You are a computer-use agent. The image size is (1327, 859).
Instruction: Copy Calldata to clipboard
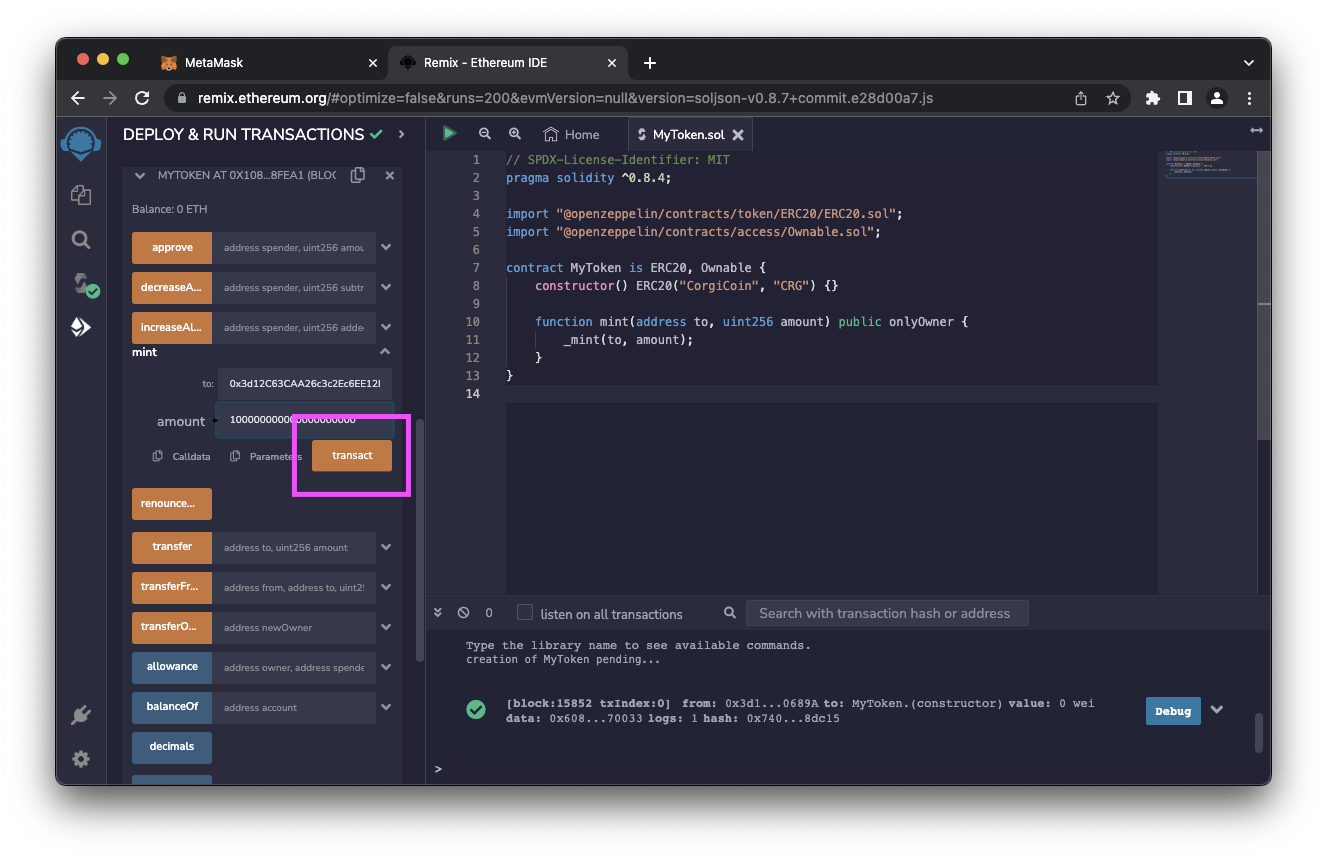coord(158,456)
